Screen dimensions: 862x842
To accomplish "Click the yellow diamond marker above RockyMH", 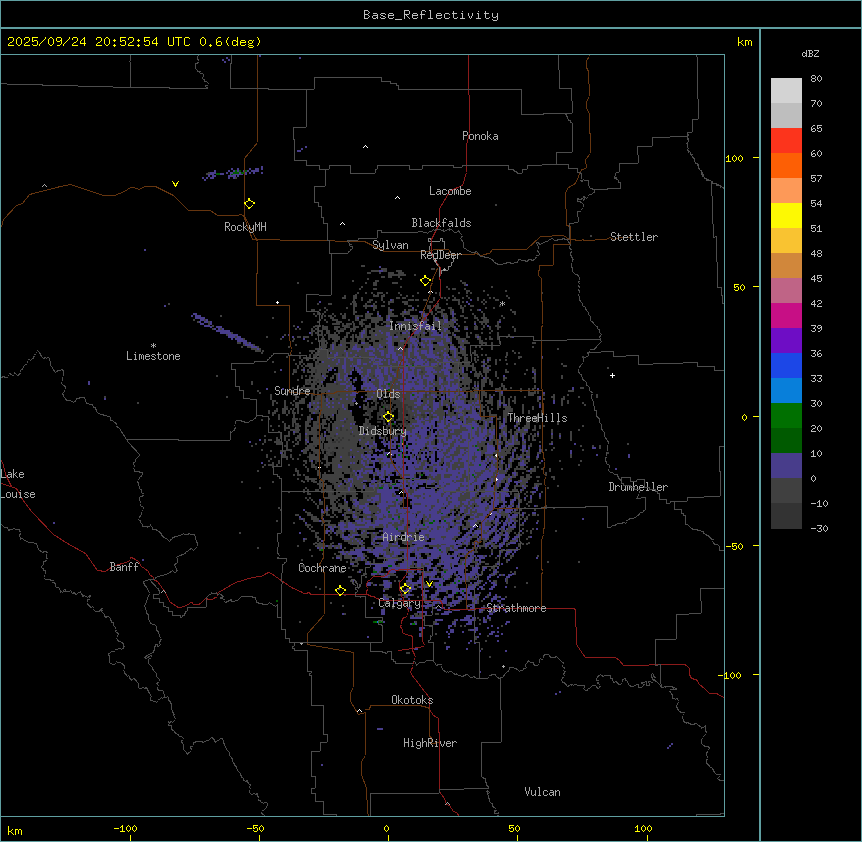I will 249,203.
